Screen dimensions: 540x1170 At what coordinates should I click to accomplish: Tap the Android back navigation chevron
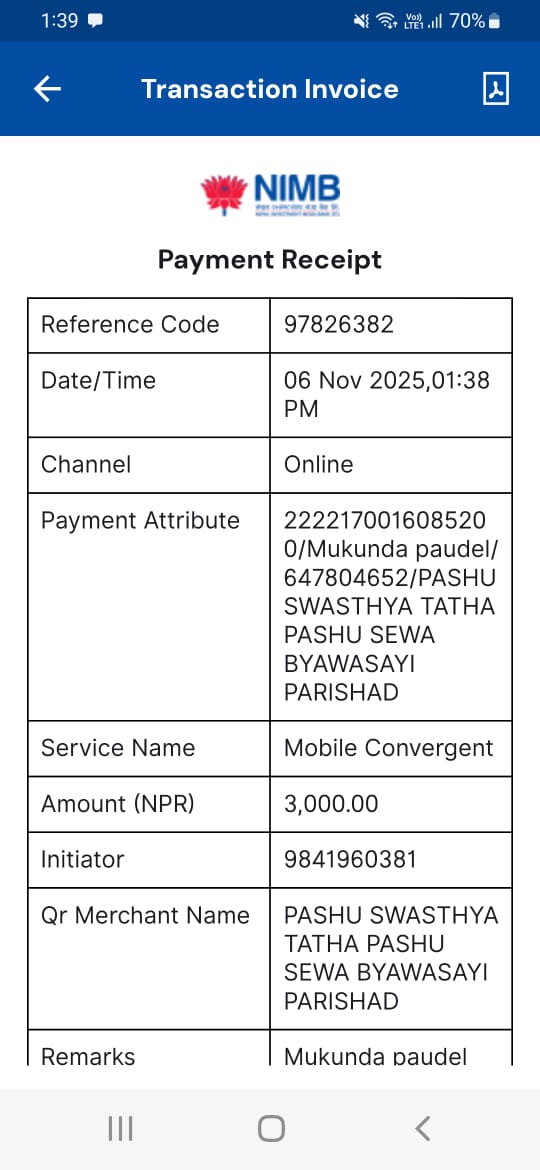(x=423, y=1129)
